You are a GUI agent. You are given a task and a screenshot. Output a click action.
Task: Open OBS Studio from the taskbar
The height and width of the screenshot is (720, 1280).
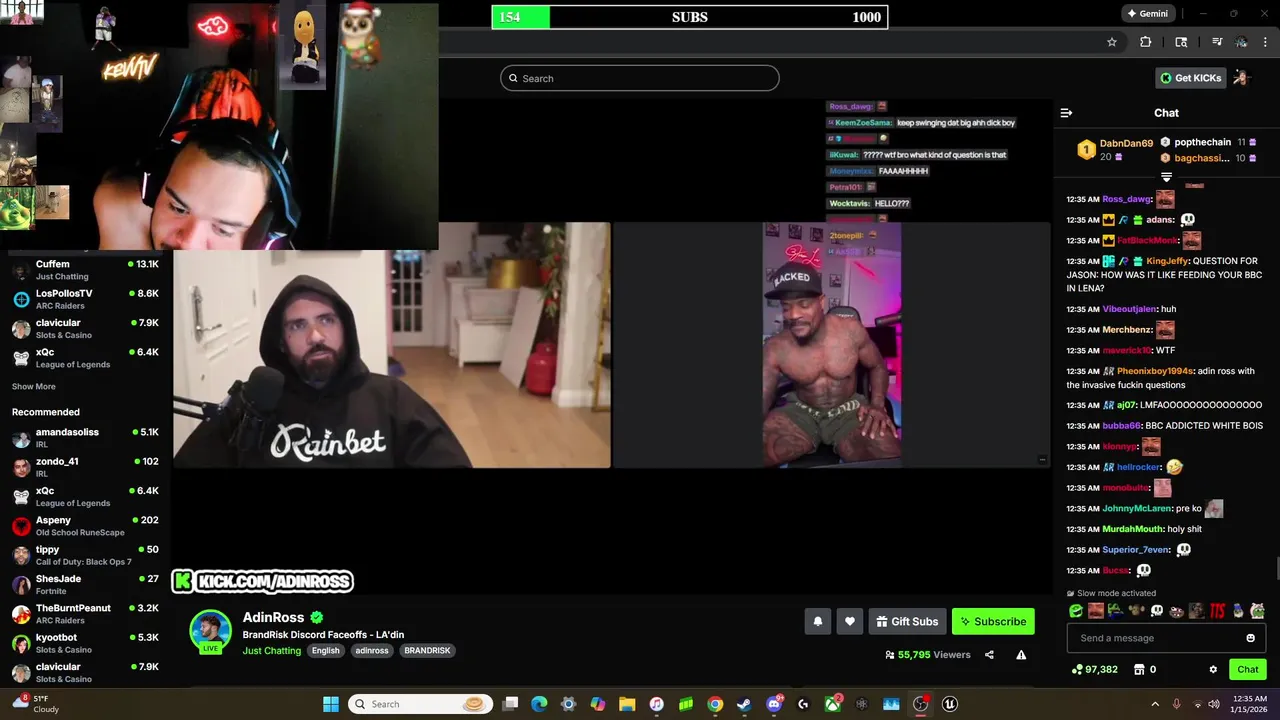point(920,704)
